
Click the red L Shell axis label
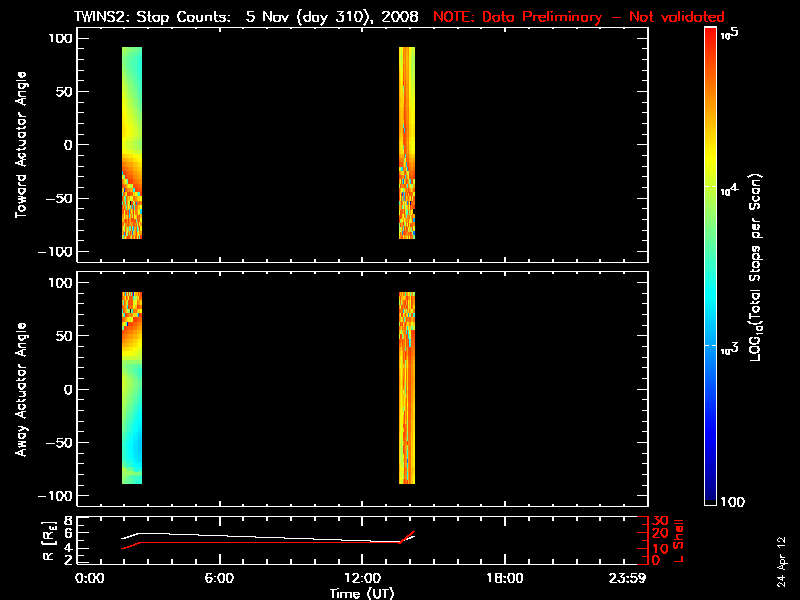pyautogui.click(x=681, y=540)
